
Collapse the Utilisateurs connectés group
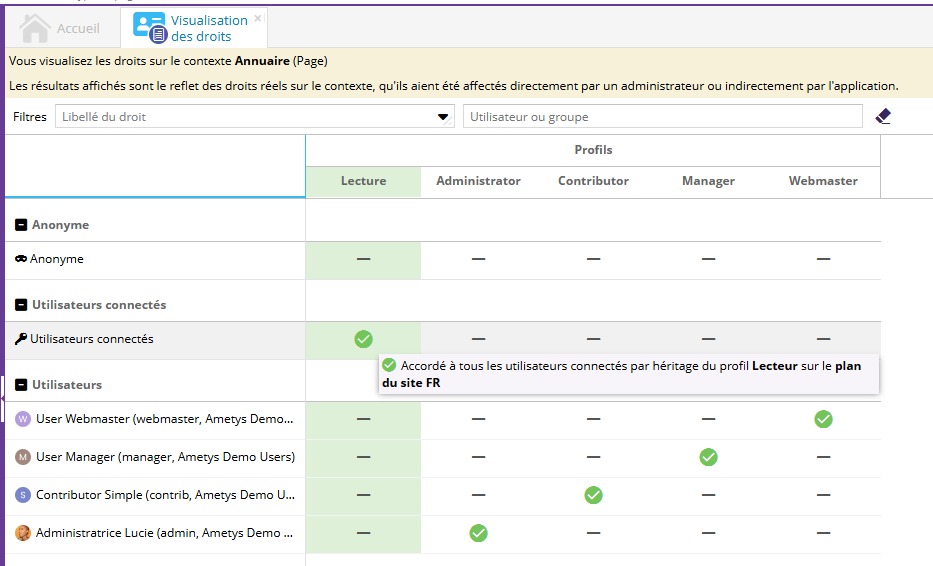click(21, 305)
